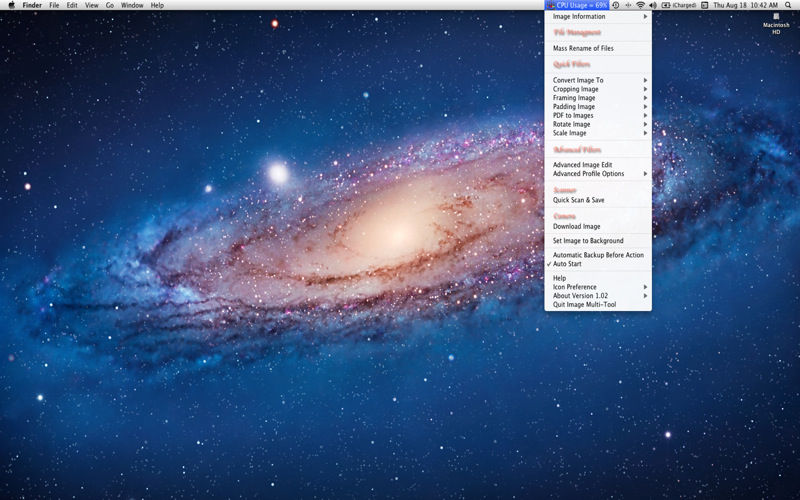Choose Quick Scan & Save
The height and width of the screenshot is (500, 800).
coord(598,200)
